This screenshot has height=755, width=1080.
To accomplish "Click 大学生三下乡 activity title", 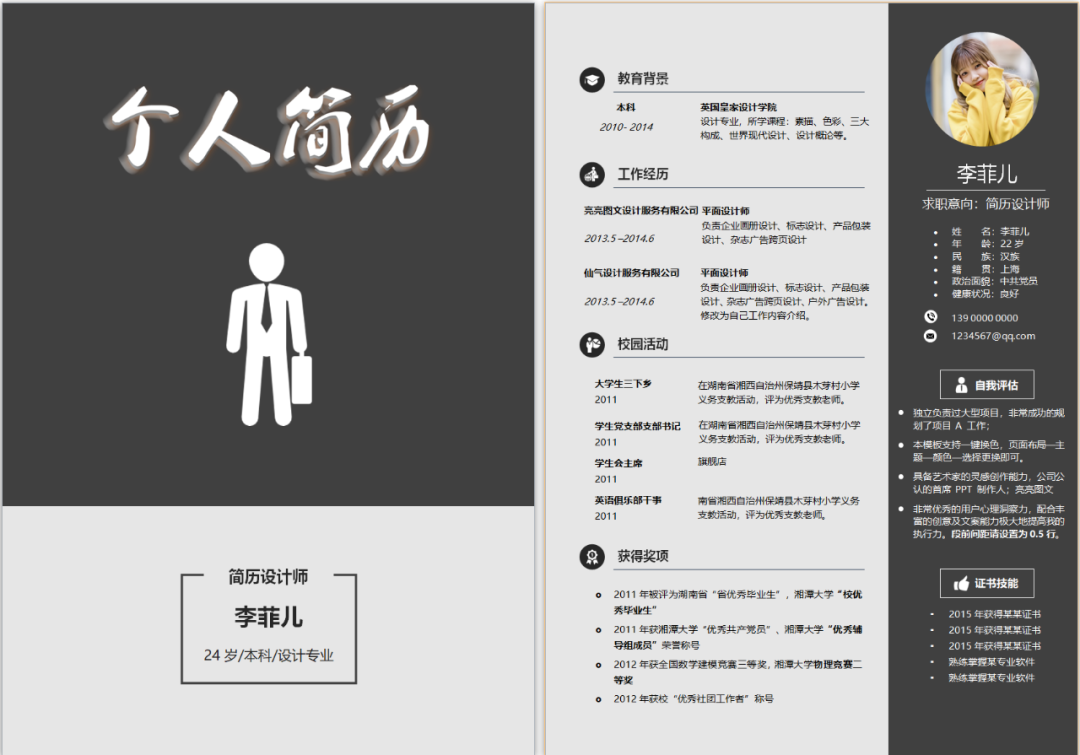I will point(623,384).
